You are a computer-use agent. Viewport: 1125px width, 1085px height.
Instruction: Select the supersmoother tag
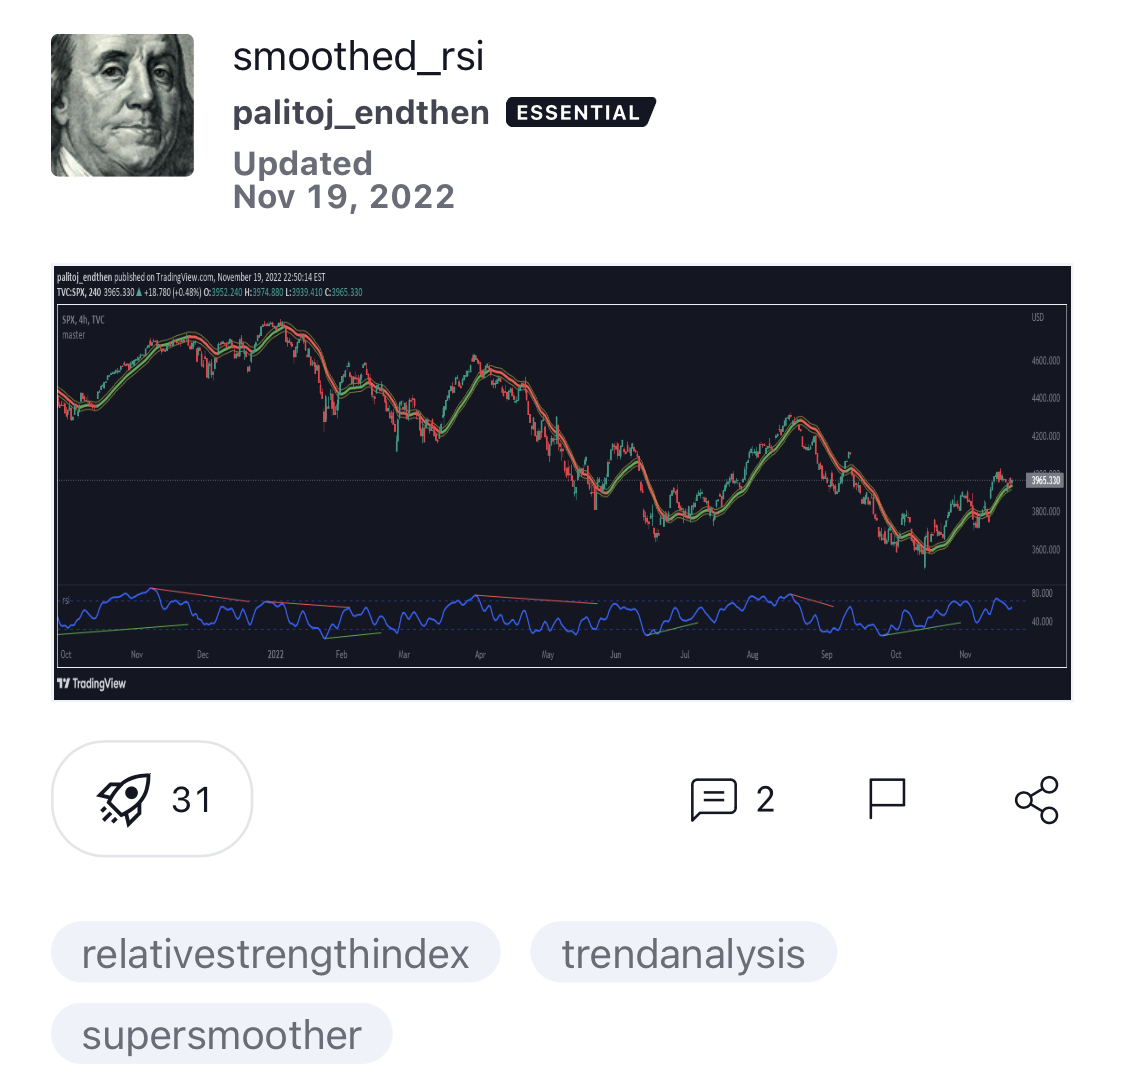pos(221,1035)
